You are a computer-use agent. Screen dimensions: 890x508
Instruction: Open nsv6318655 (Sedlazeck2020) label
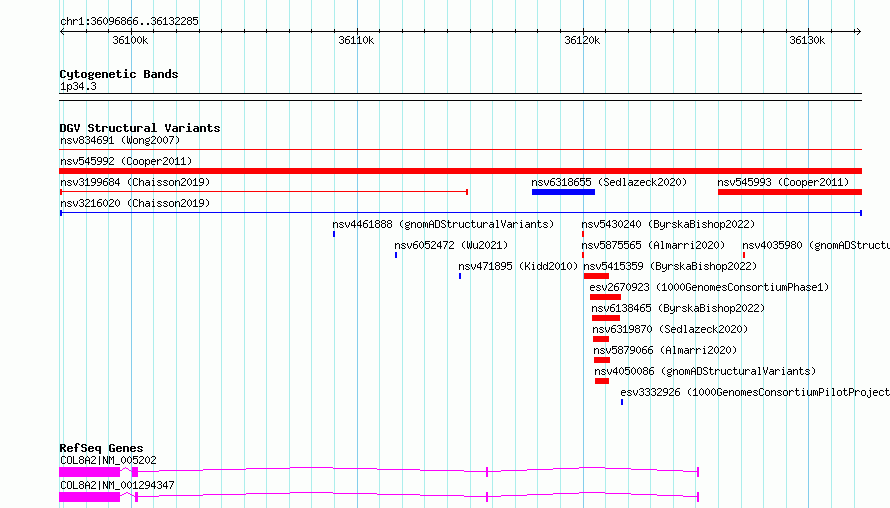click(x=609, y=182)
